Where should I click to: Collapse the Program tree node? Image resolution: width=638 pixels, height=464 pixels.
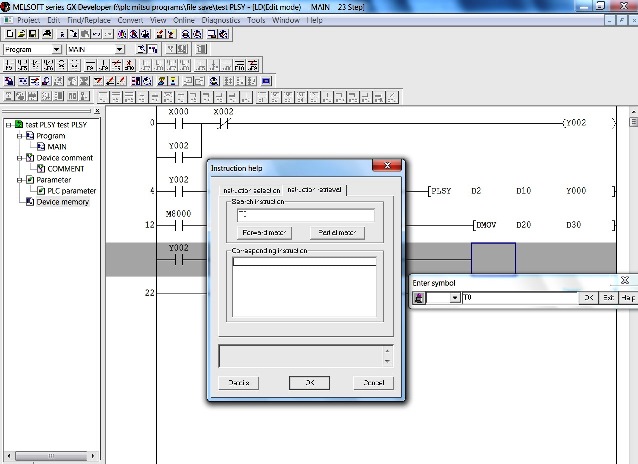[x=18, y=136]
